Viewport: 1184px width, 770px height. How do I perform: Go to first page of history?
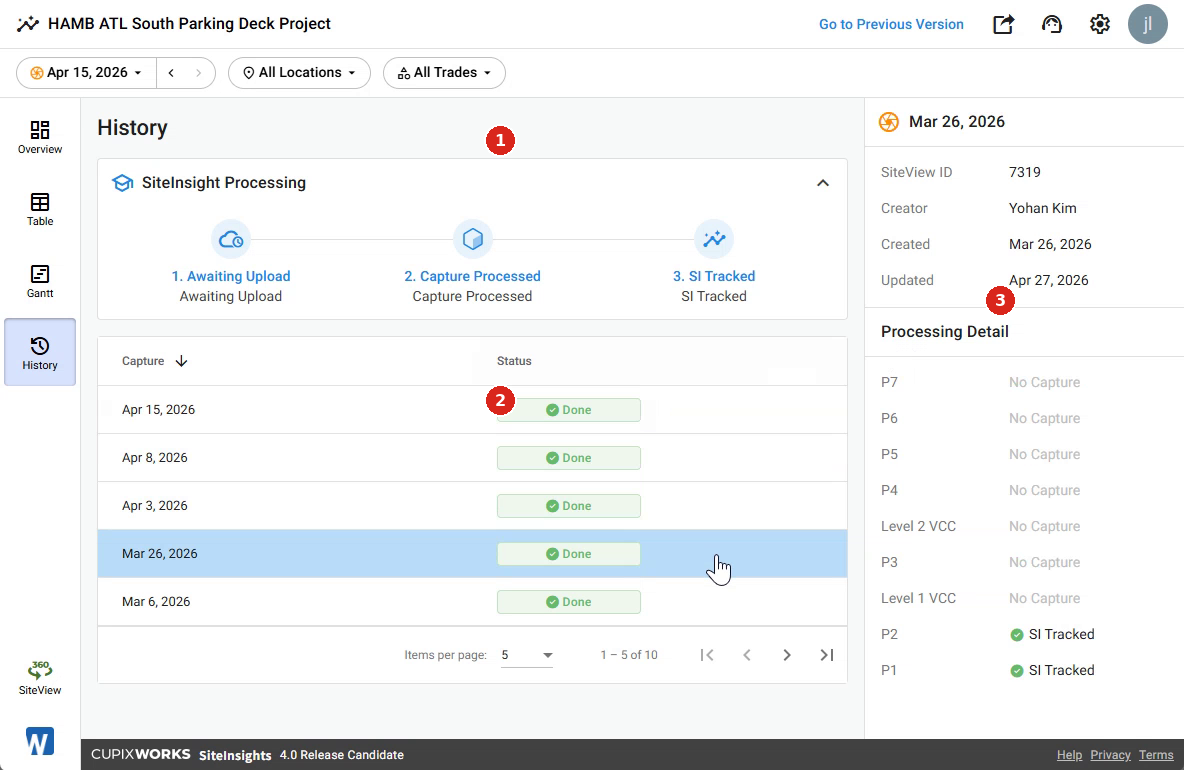707,655
